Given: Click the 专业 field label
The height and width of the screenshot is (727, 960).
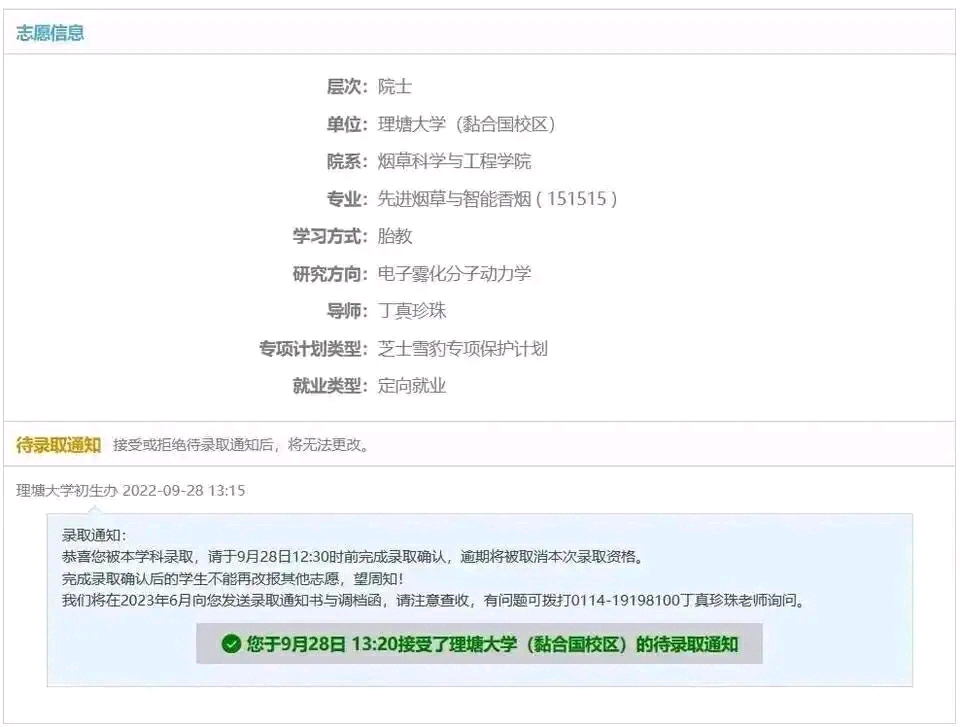Looking at the screenshot, I should [x=347, y=198].
